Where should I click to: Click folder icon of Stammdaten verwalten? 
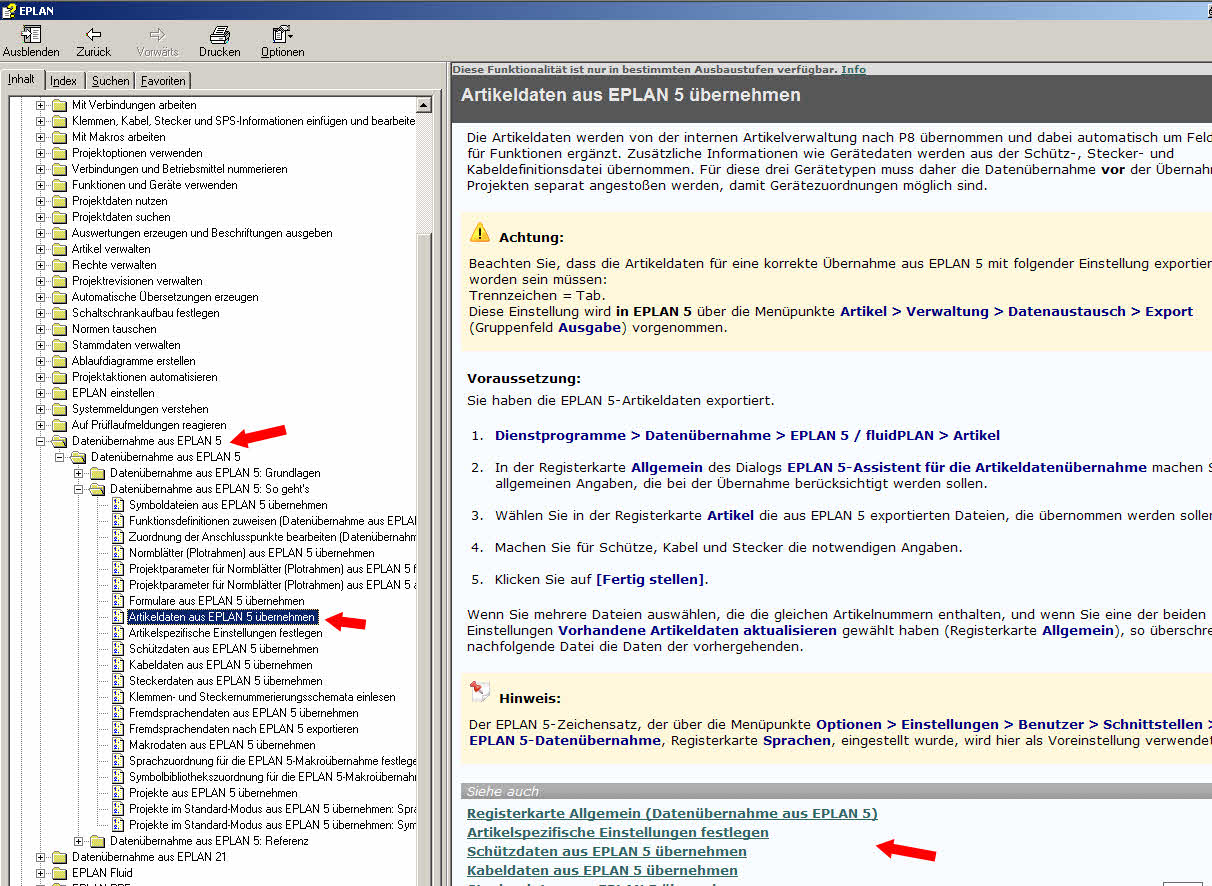click(x=59, y=345)
